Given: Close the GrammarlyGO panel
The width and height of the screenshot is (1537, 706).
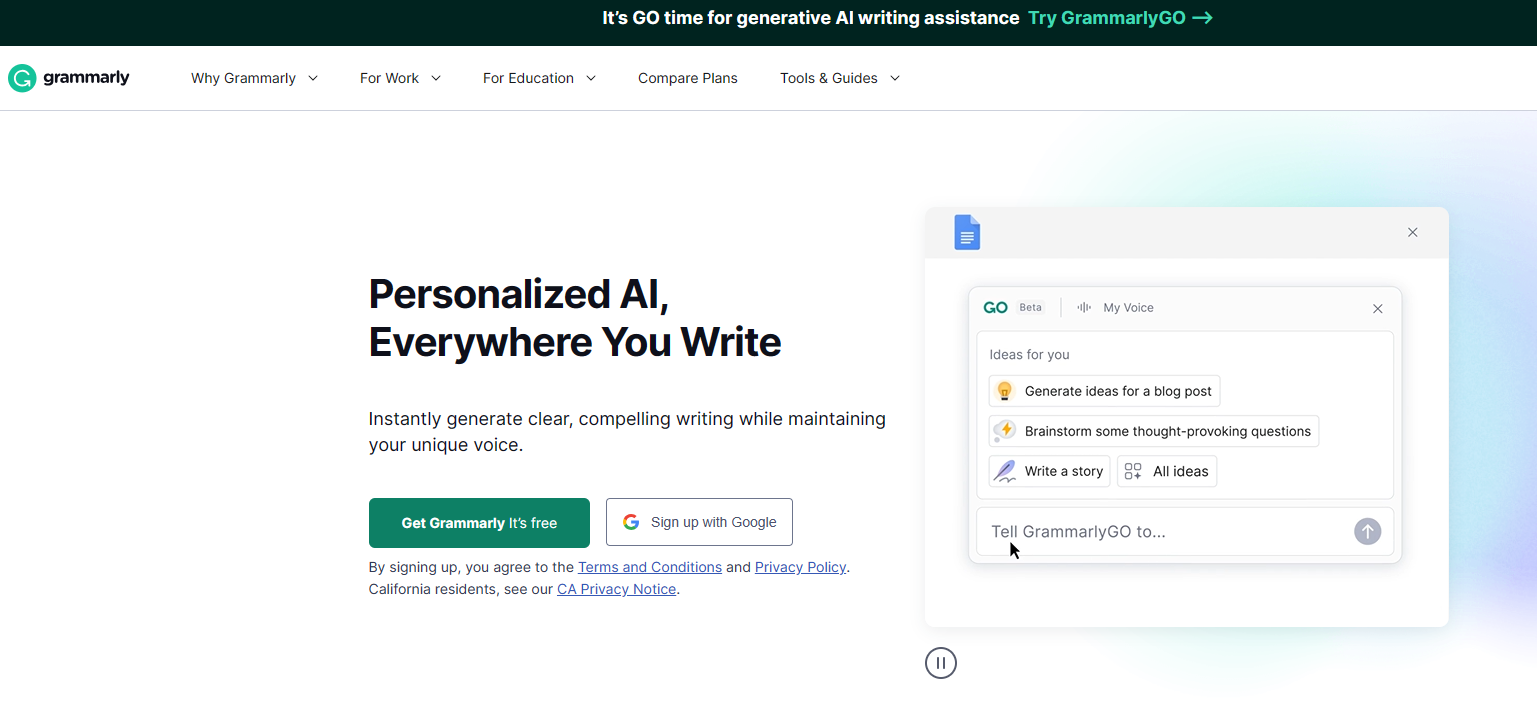Looking at the screenshot, I should coord(1378,309).
